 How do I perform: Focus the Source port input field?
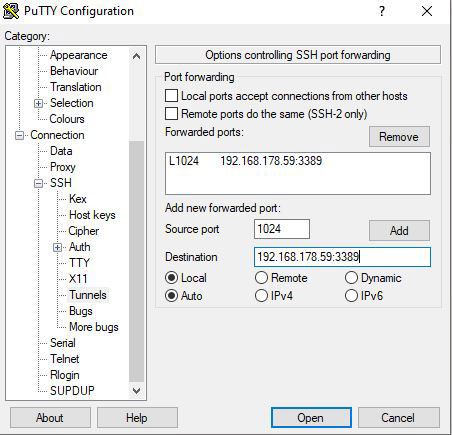click(282, 229)
